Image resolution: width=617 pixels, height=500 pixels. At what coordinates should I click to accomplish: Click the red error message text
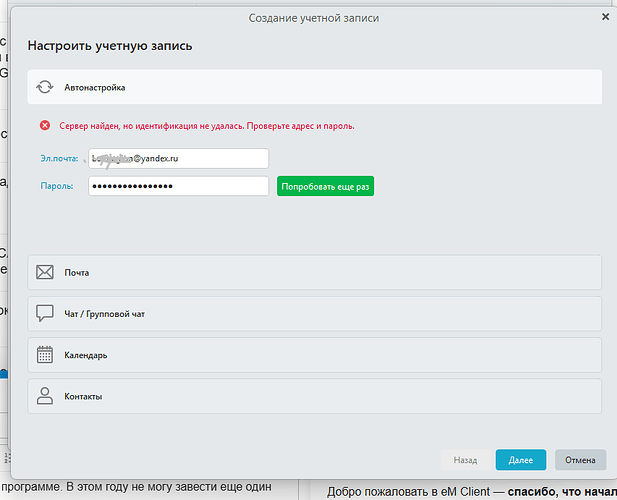[207, 126]
